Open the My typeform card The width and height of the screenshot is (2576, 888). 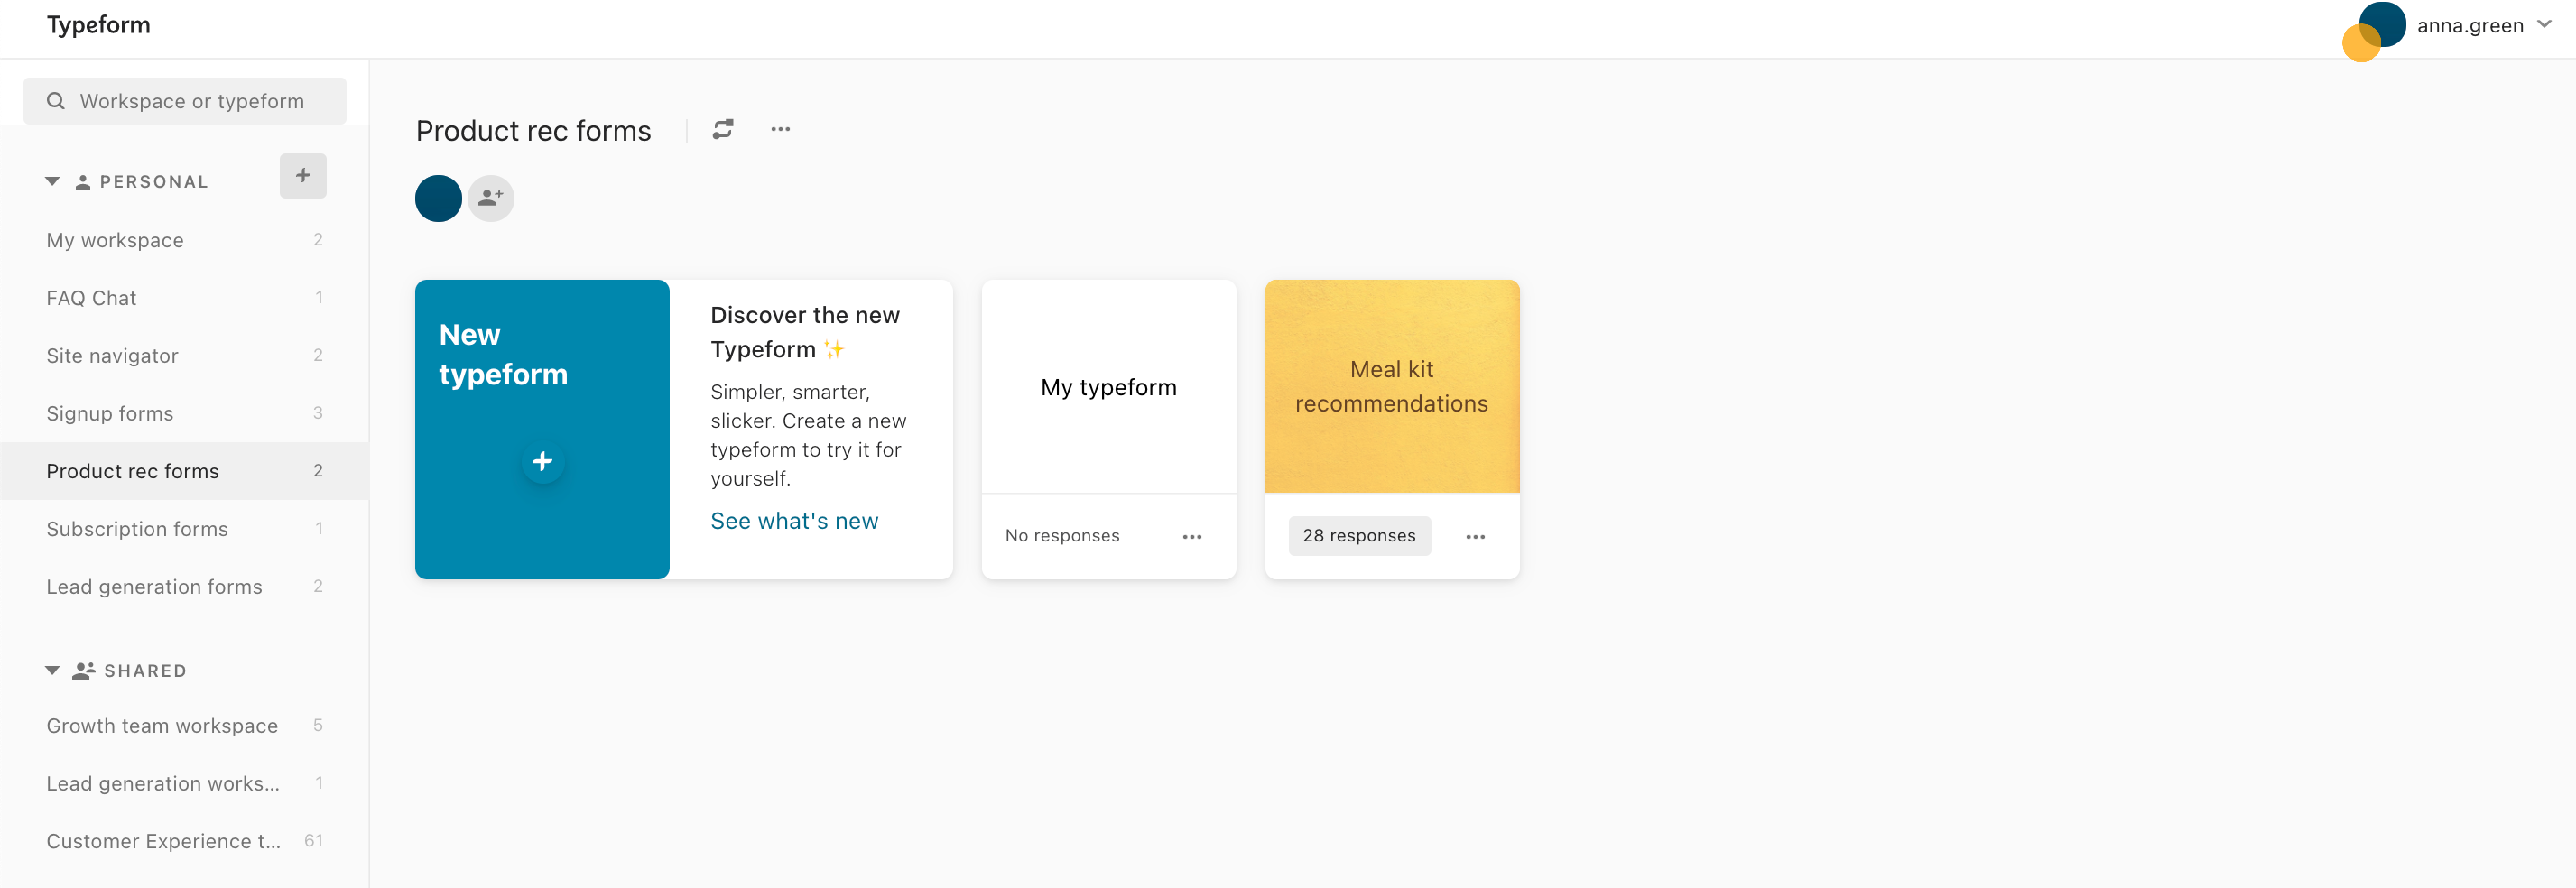click(x=1108, y=387)
